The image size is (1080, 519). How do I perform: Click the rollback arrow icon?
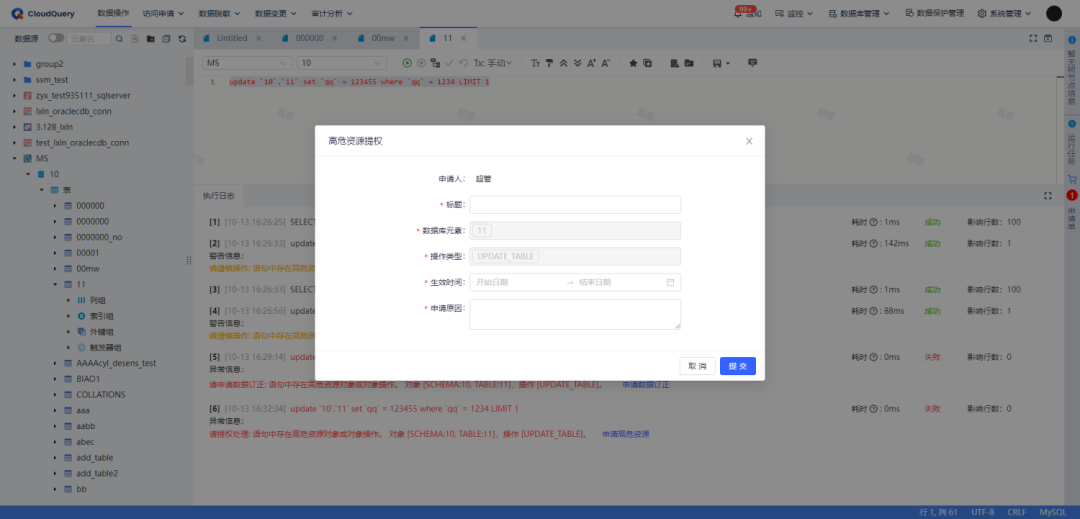pos(463,63)
